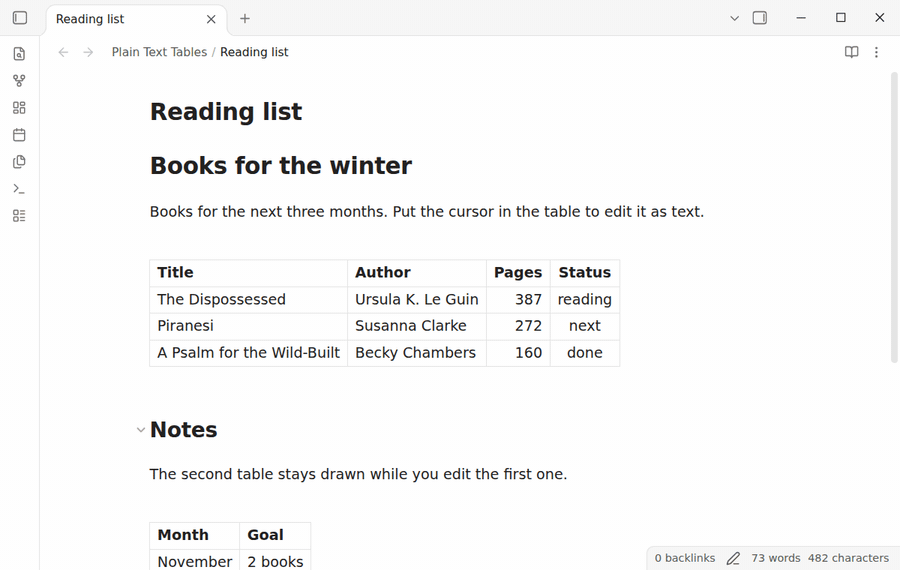Click the Books for the next three months paragraph
This screenshot has width=900, height=570.
tap(426, 212)
